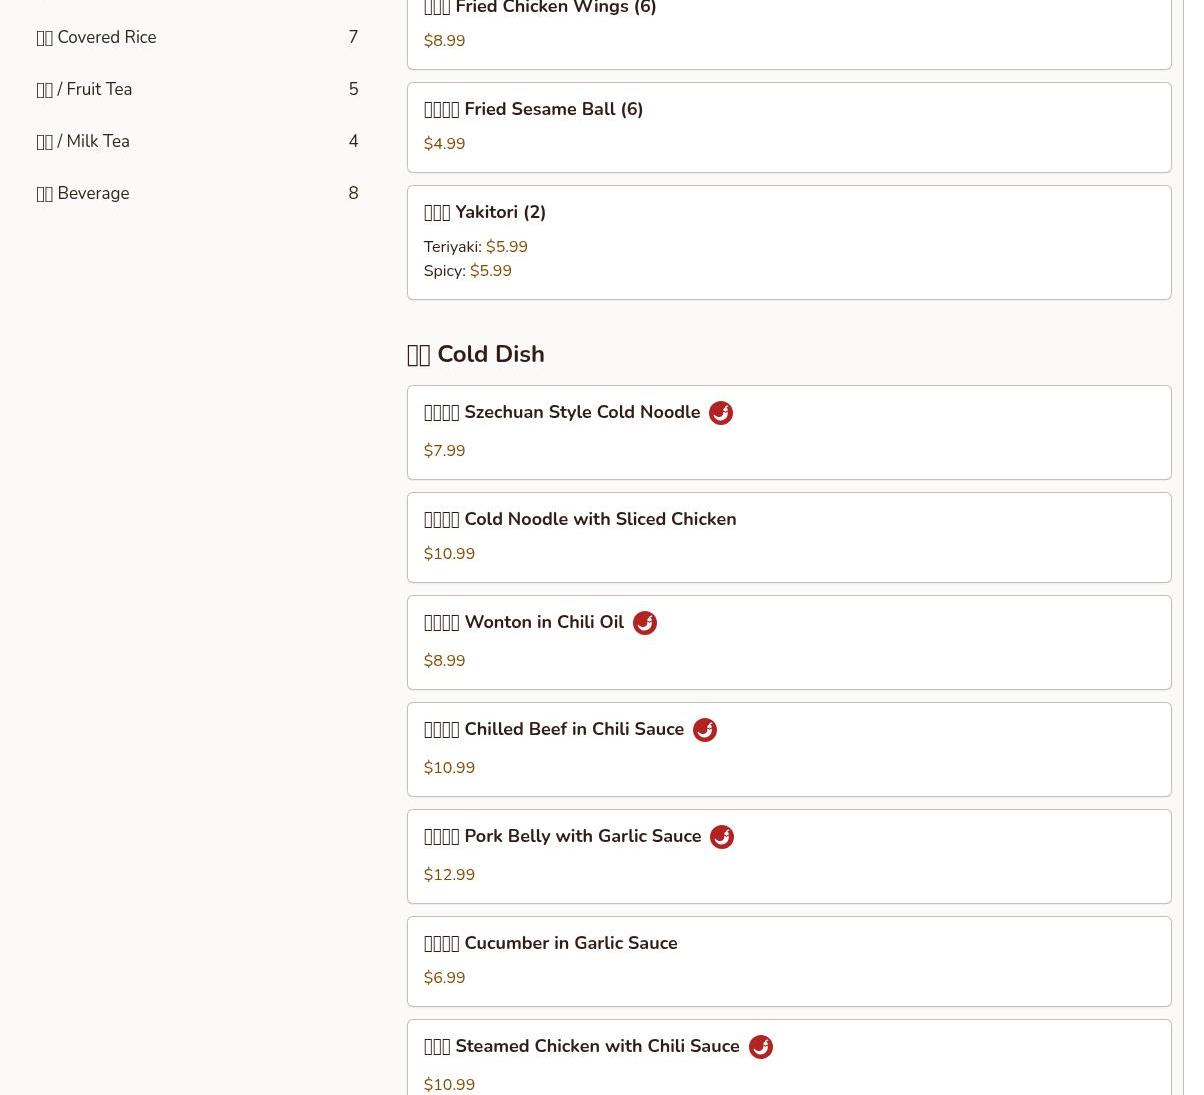Image resolution: width=1204 pixels, height=1095 pixels.
Task: Click the Cold Dish section heading
Action: 476,354
